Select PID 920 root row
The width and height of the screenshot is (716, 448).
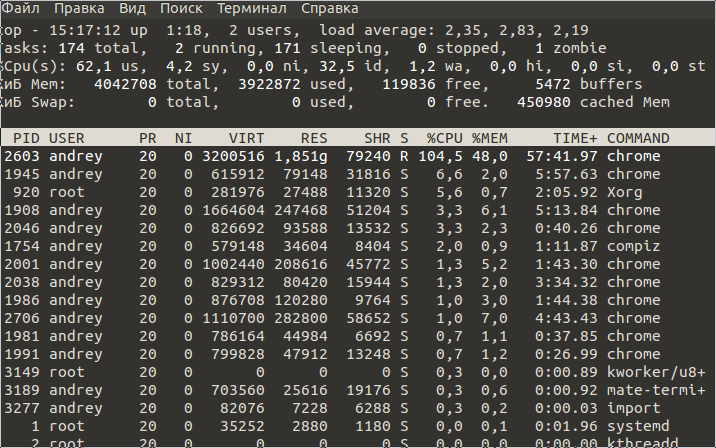358,192
